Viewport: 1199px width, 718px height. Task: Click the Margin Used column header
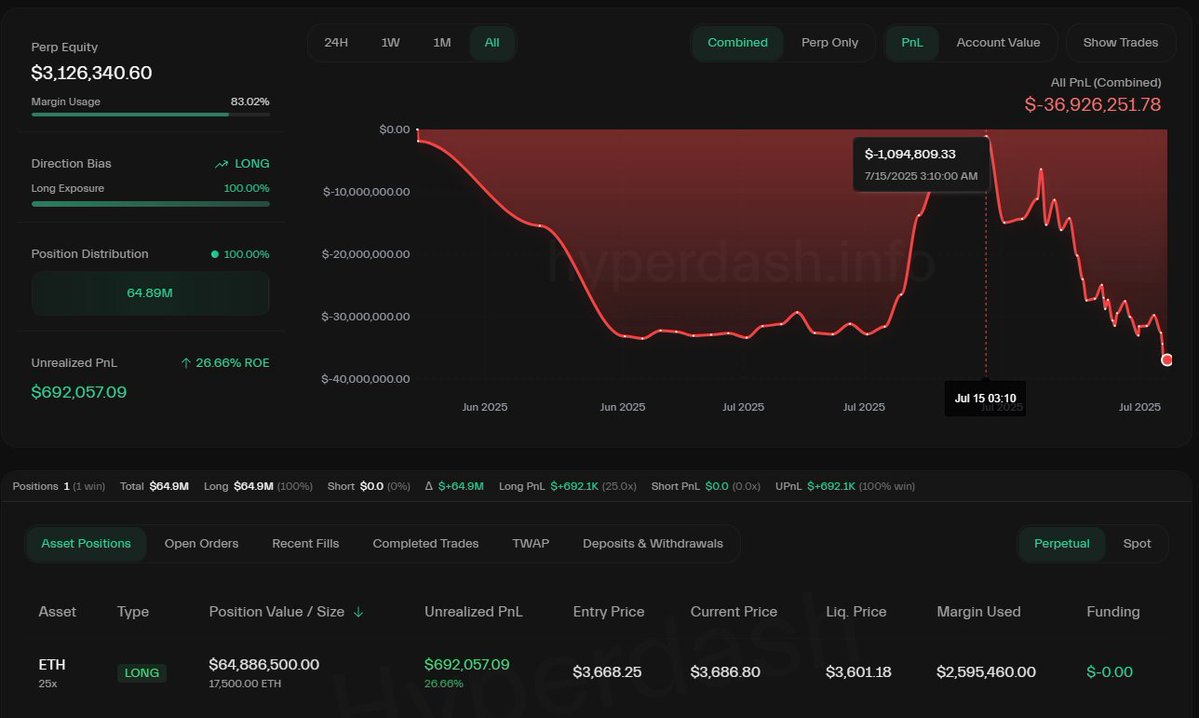[x=979, y=612]
